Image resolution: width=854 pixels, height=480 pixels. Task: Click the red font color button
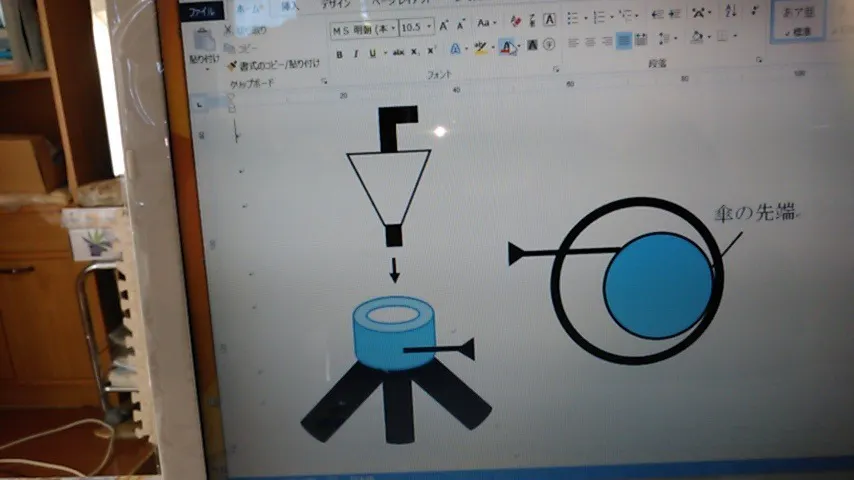point(507,47)
